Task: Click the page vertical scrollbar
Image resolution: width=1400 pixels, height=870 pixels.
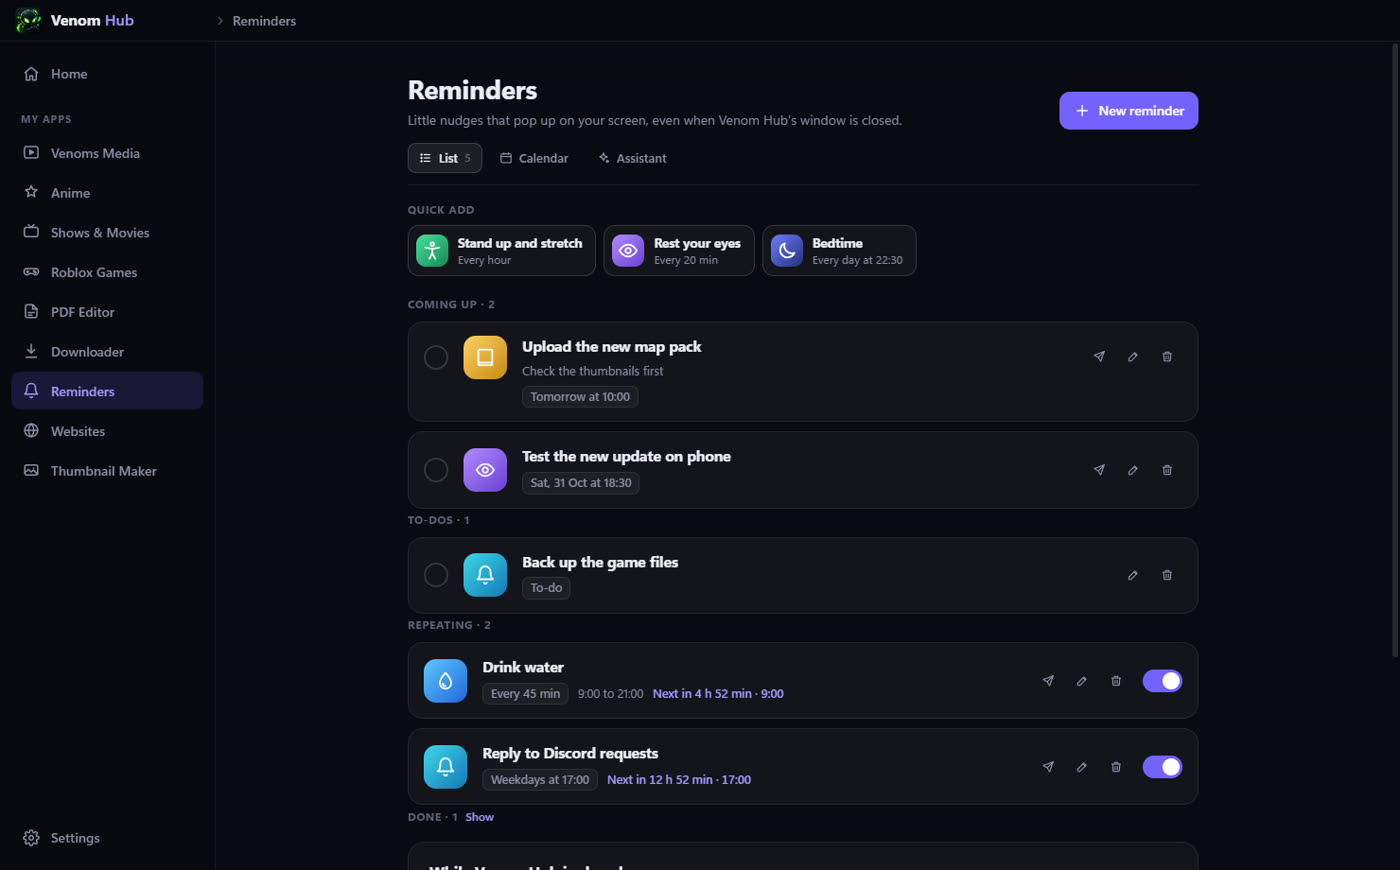Action: click(x=1396, y=350)
